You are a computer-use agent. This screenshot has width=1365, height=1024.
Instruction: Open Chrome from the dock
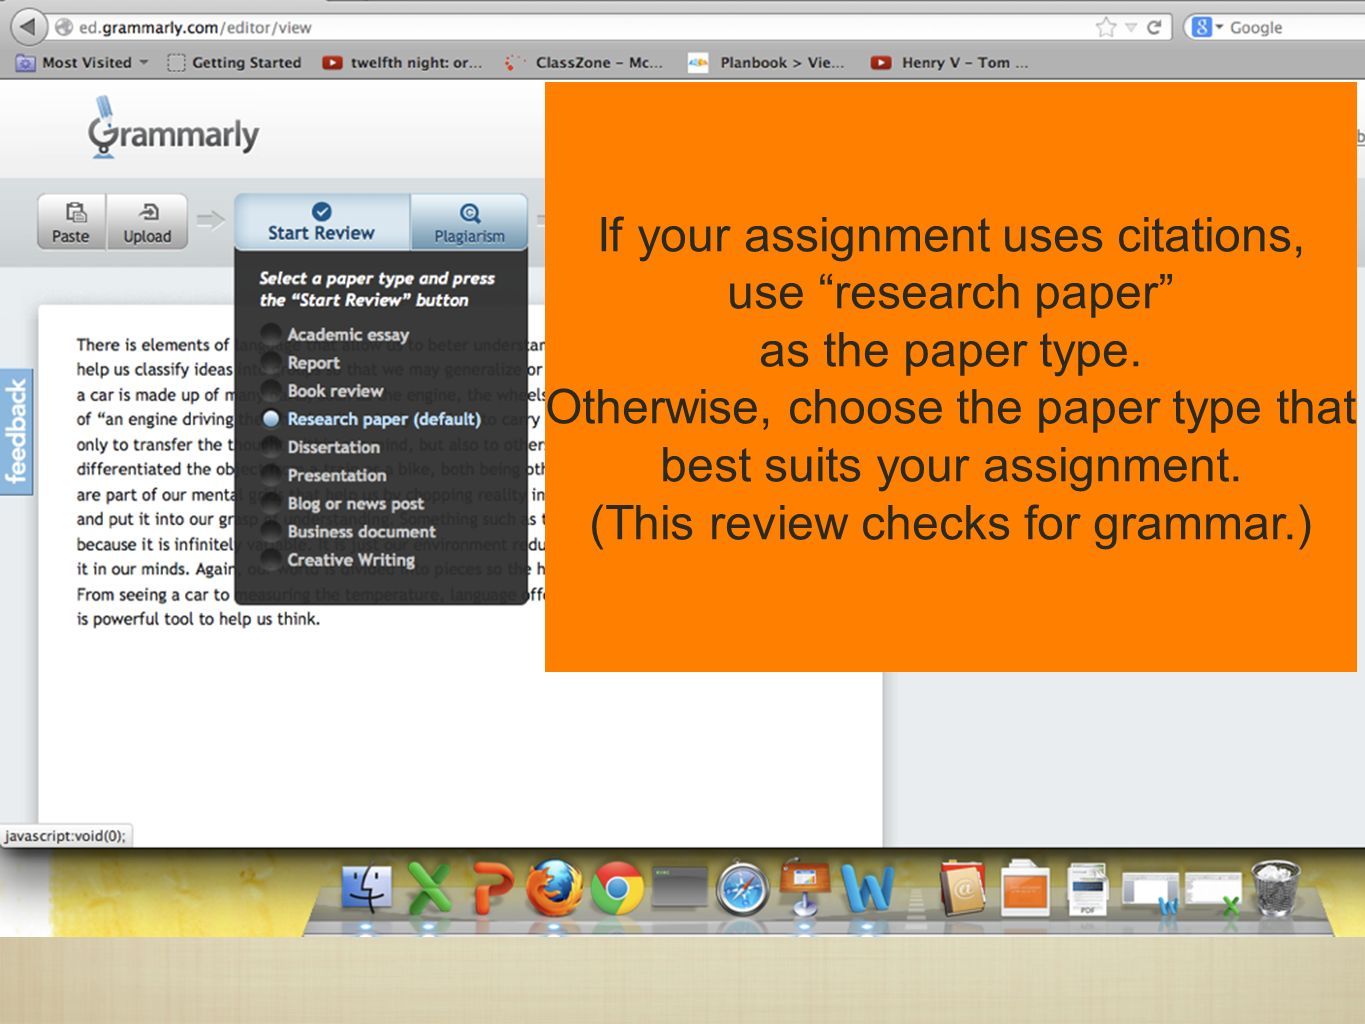617,888
